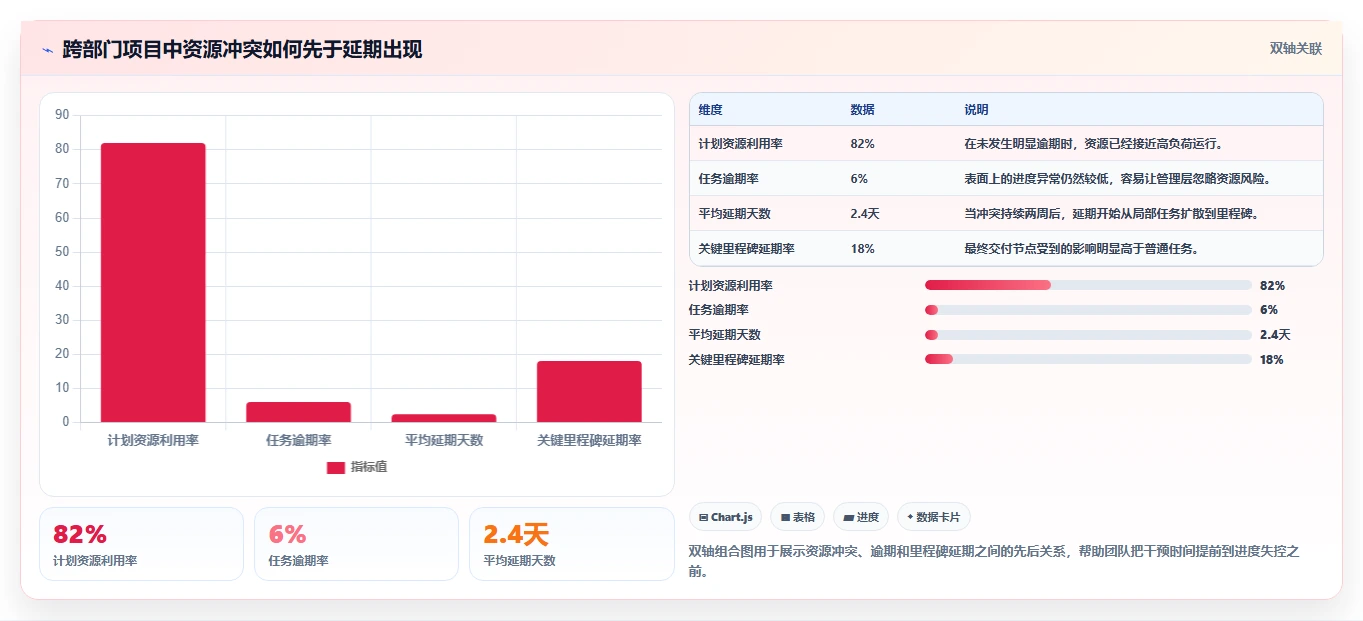Click the 2.4天 value in the table
This screenshot has height=621, width=1363.
point(864,214)
